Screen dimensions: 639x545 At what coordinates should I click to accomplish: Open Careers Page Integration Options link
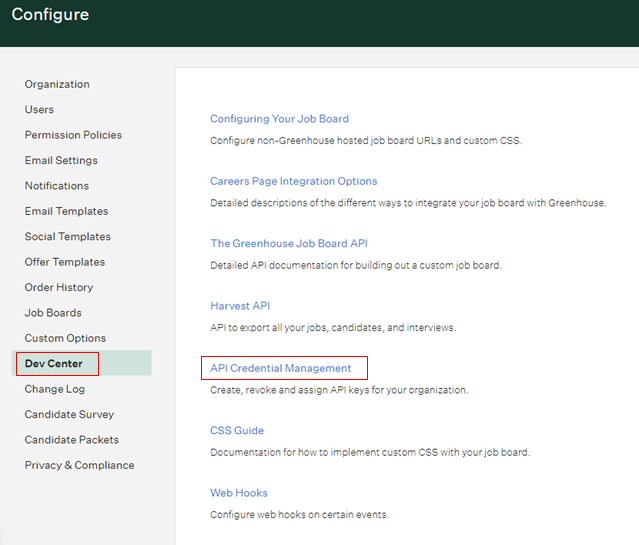click(x=294, y=181)
